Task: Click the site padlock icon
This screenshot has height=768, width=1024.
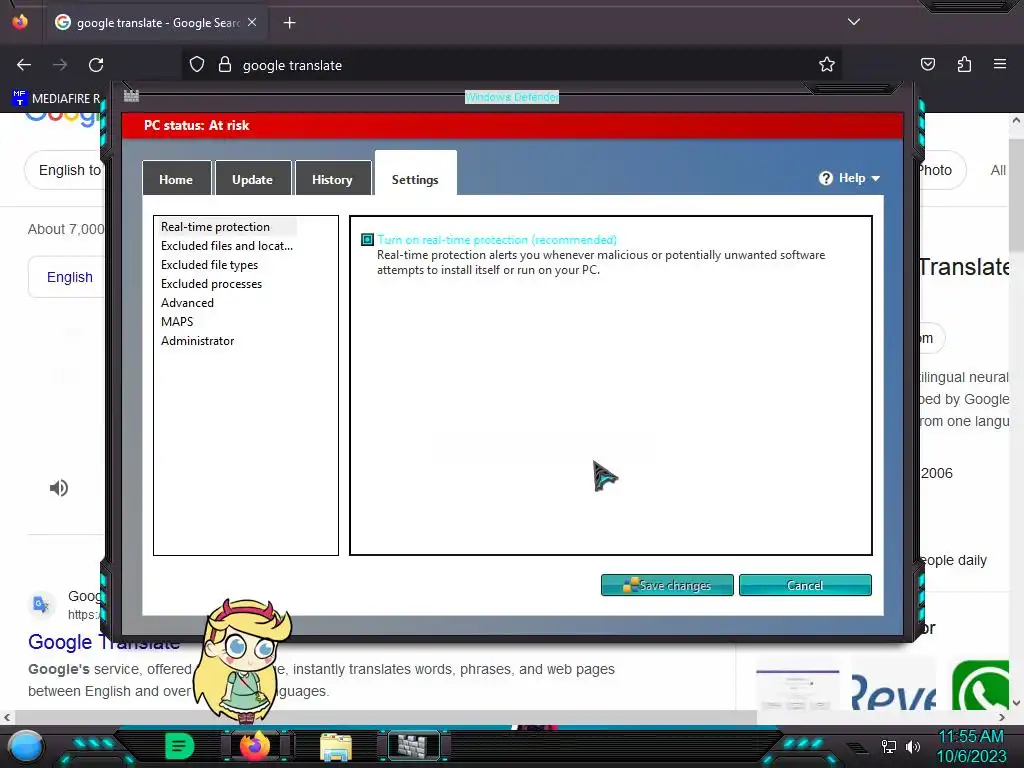Action: pos(225,64)
